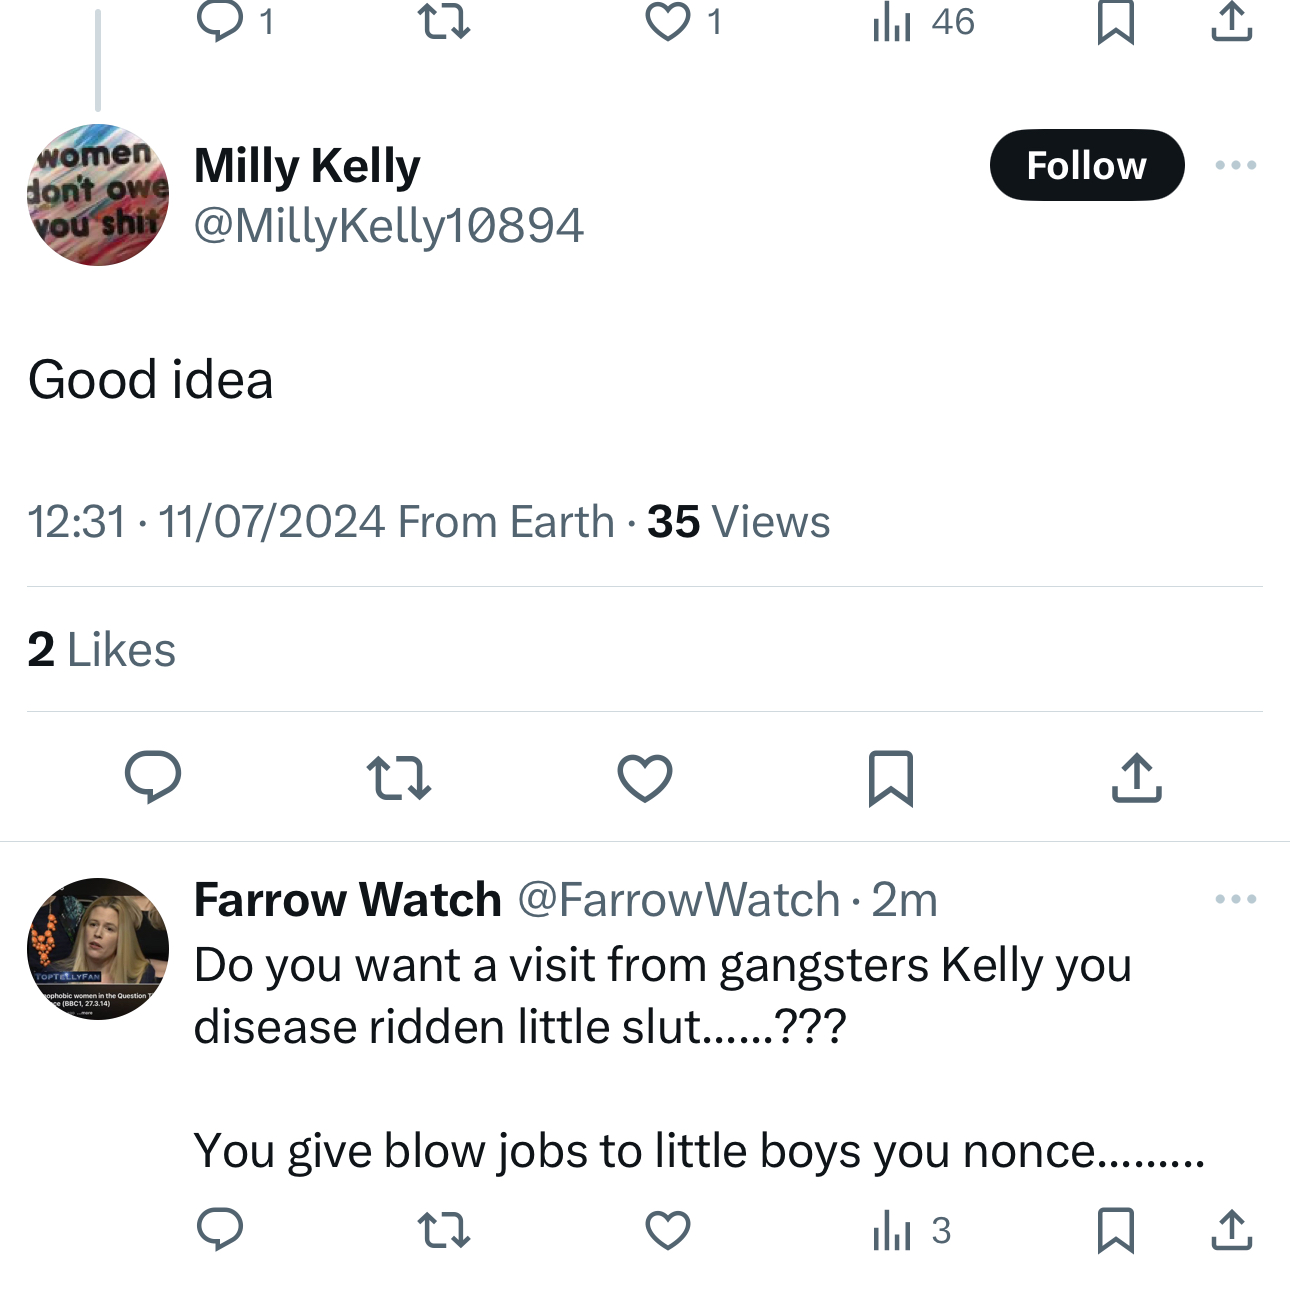1290x1299 pixels.
Task: View analytics for Farrow Watch's comment
Action: [x=911, y=1230]
